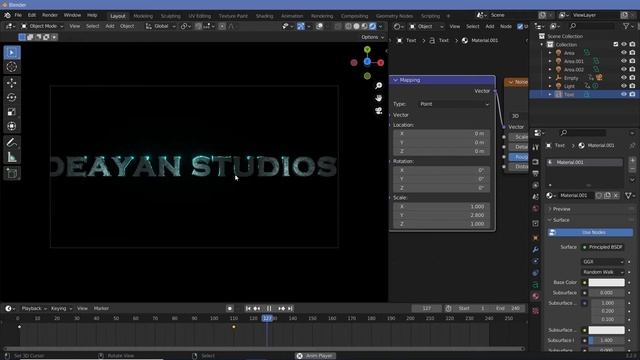Click the Base Color white swatch
Screen dimensions: 640x360
click(x=607, y=282)
